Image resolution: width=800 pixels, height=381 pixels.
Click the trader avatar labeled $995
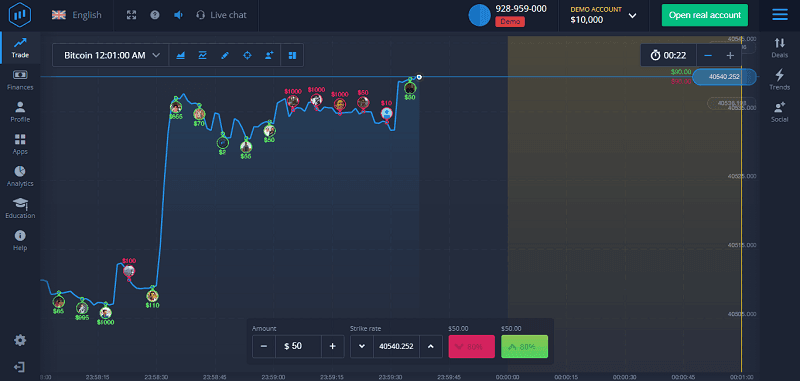(x=82, y=308)
